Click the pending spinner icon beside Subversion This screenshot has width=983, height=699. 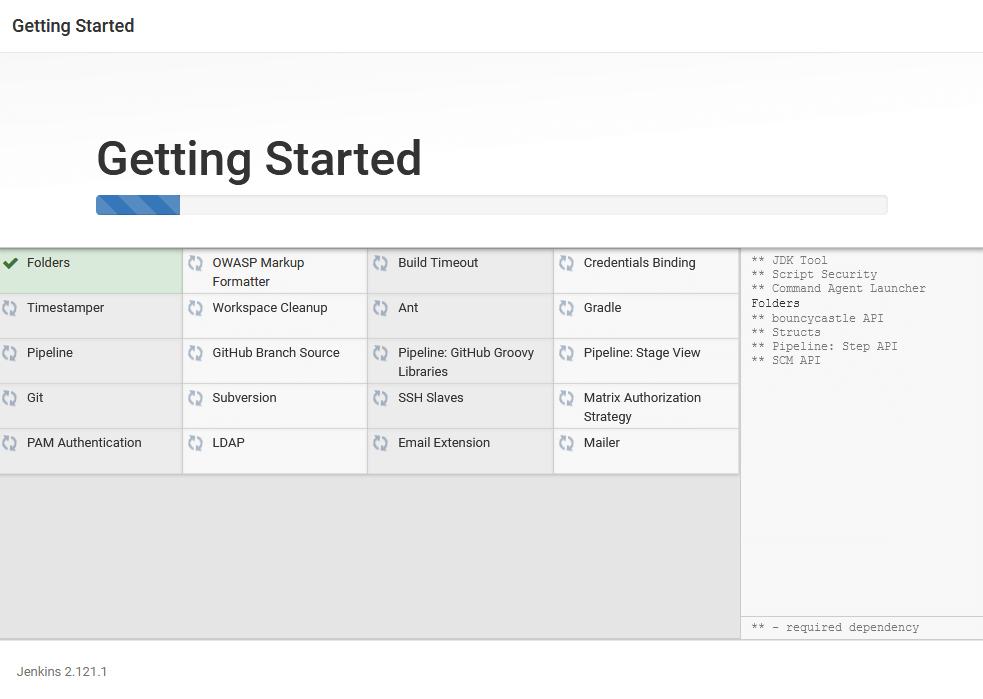[196, 399]
